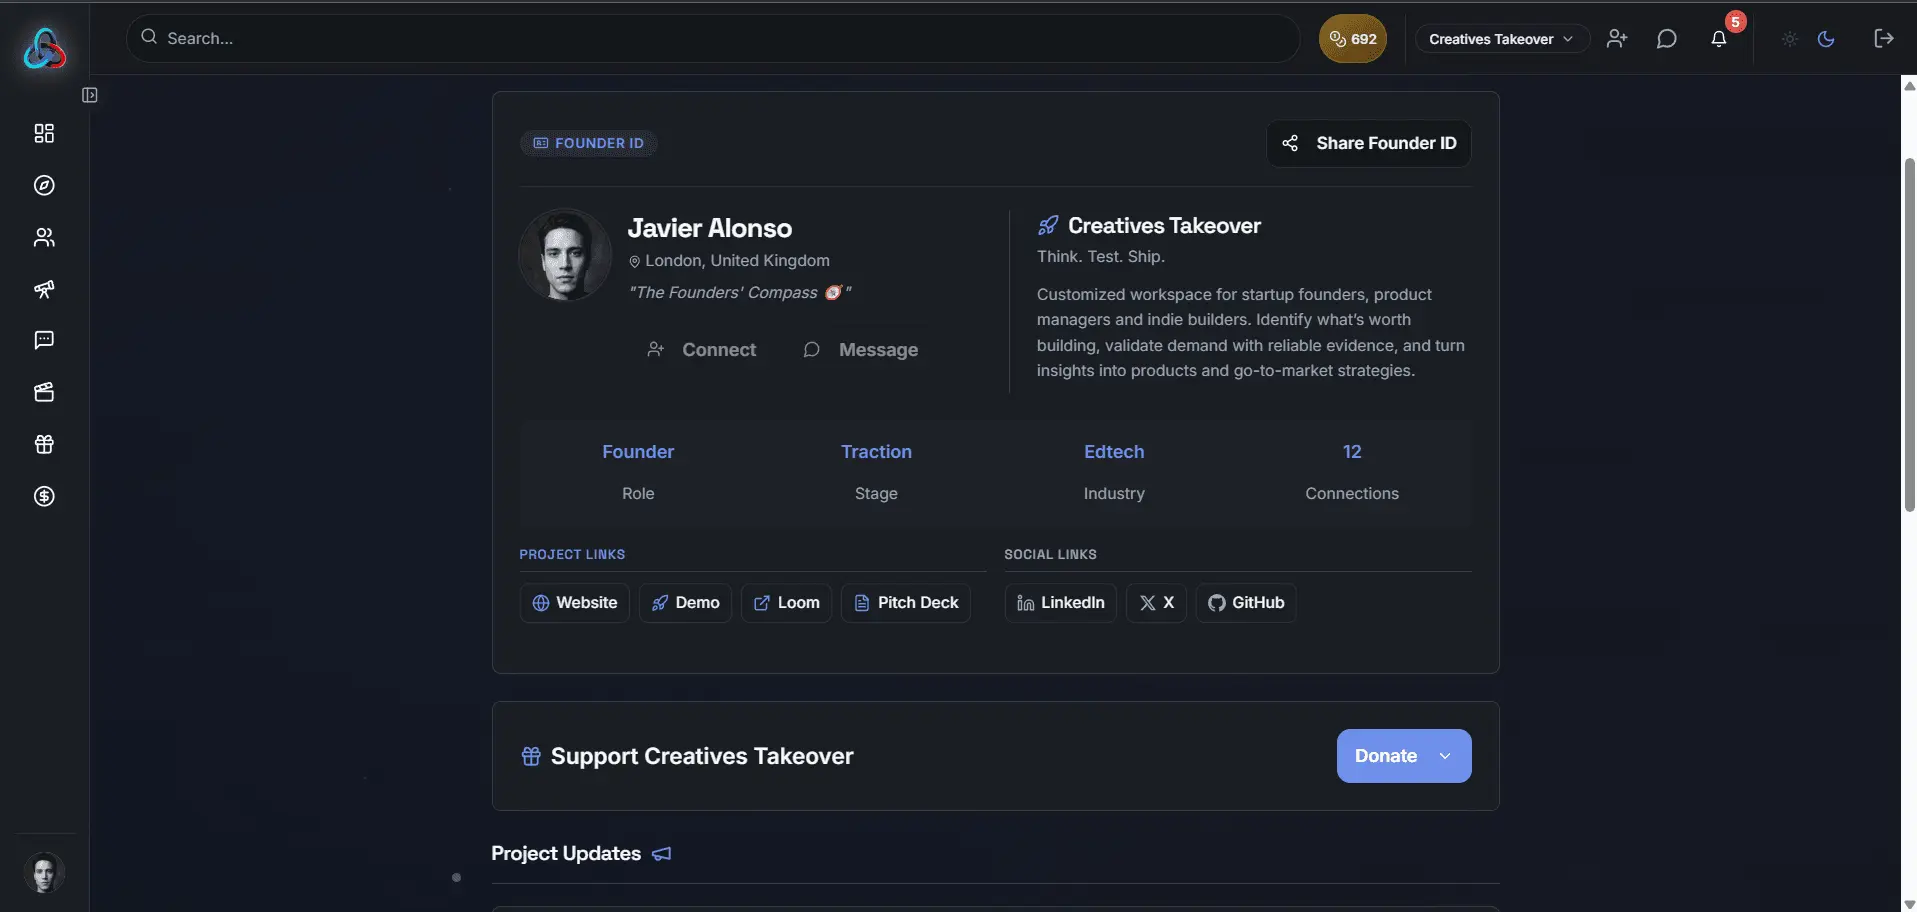Image resolution: width=1917 pixels, height=912 pixels.
Task: Click the Connect button
Action: click(702, 350)
